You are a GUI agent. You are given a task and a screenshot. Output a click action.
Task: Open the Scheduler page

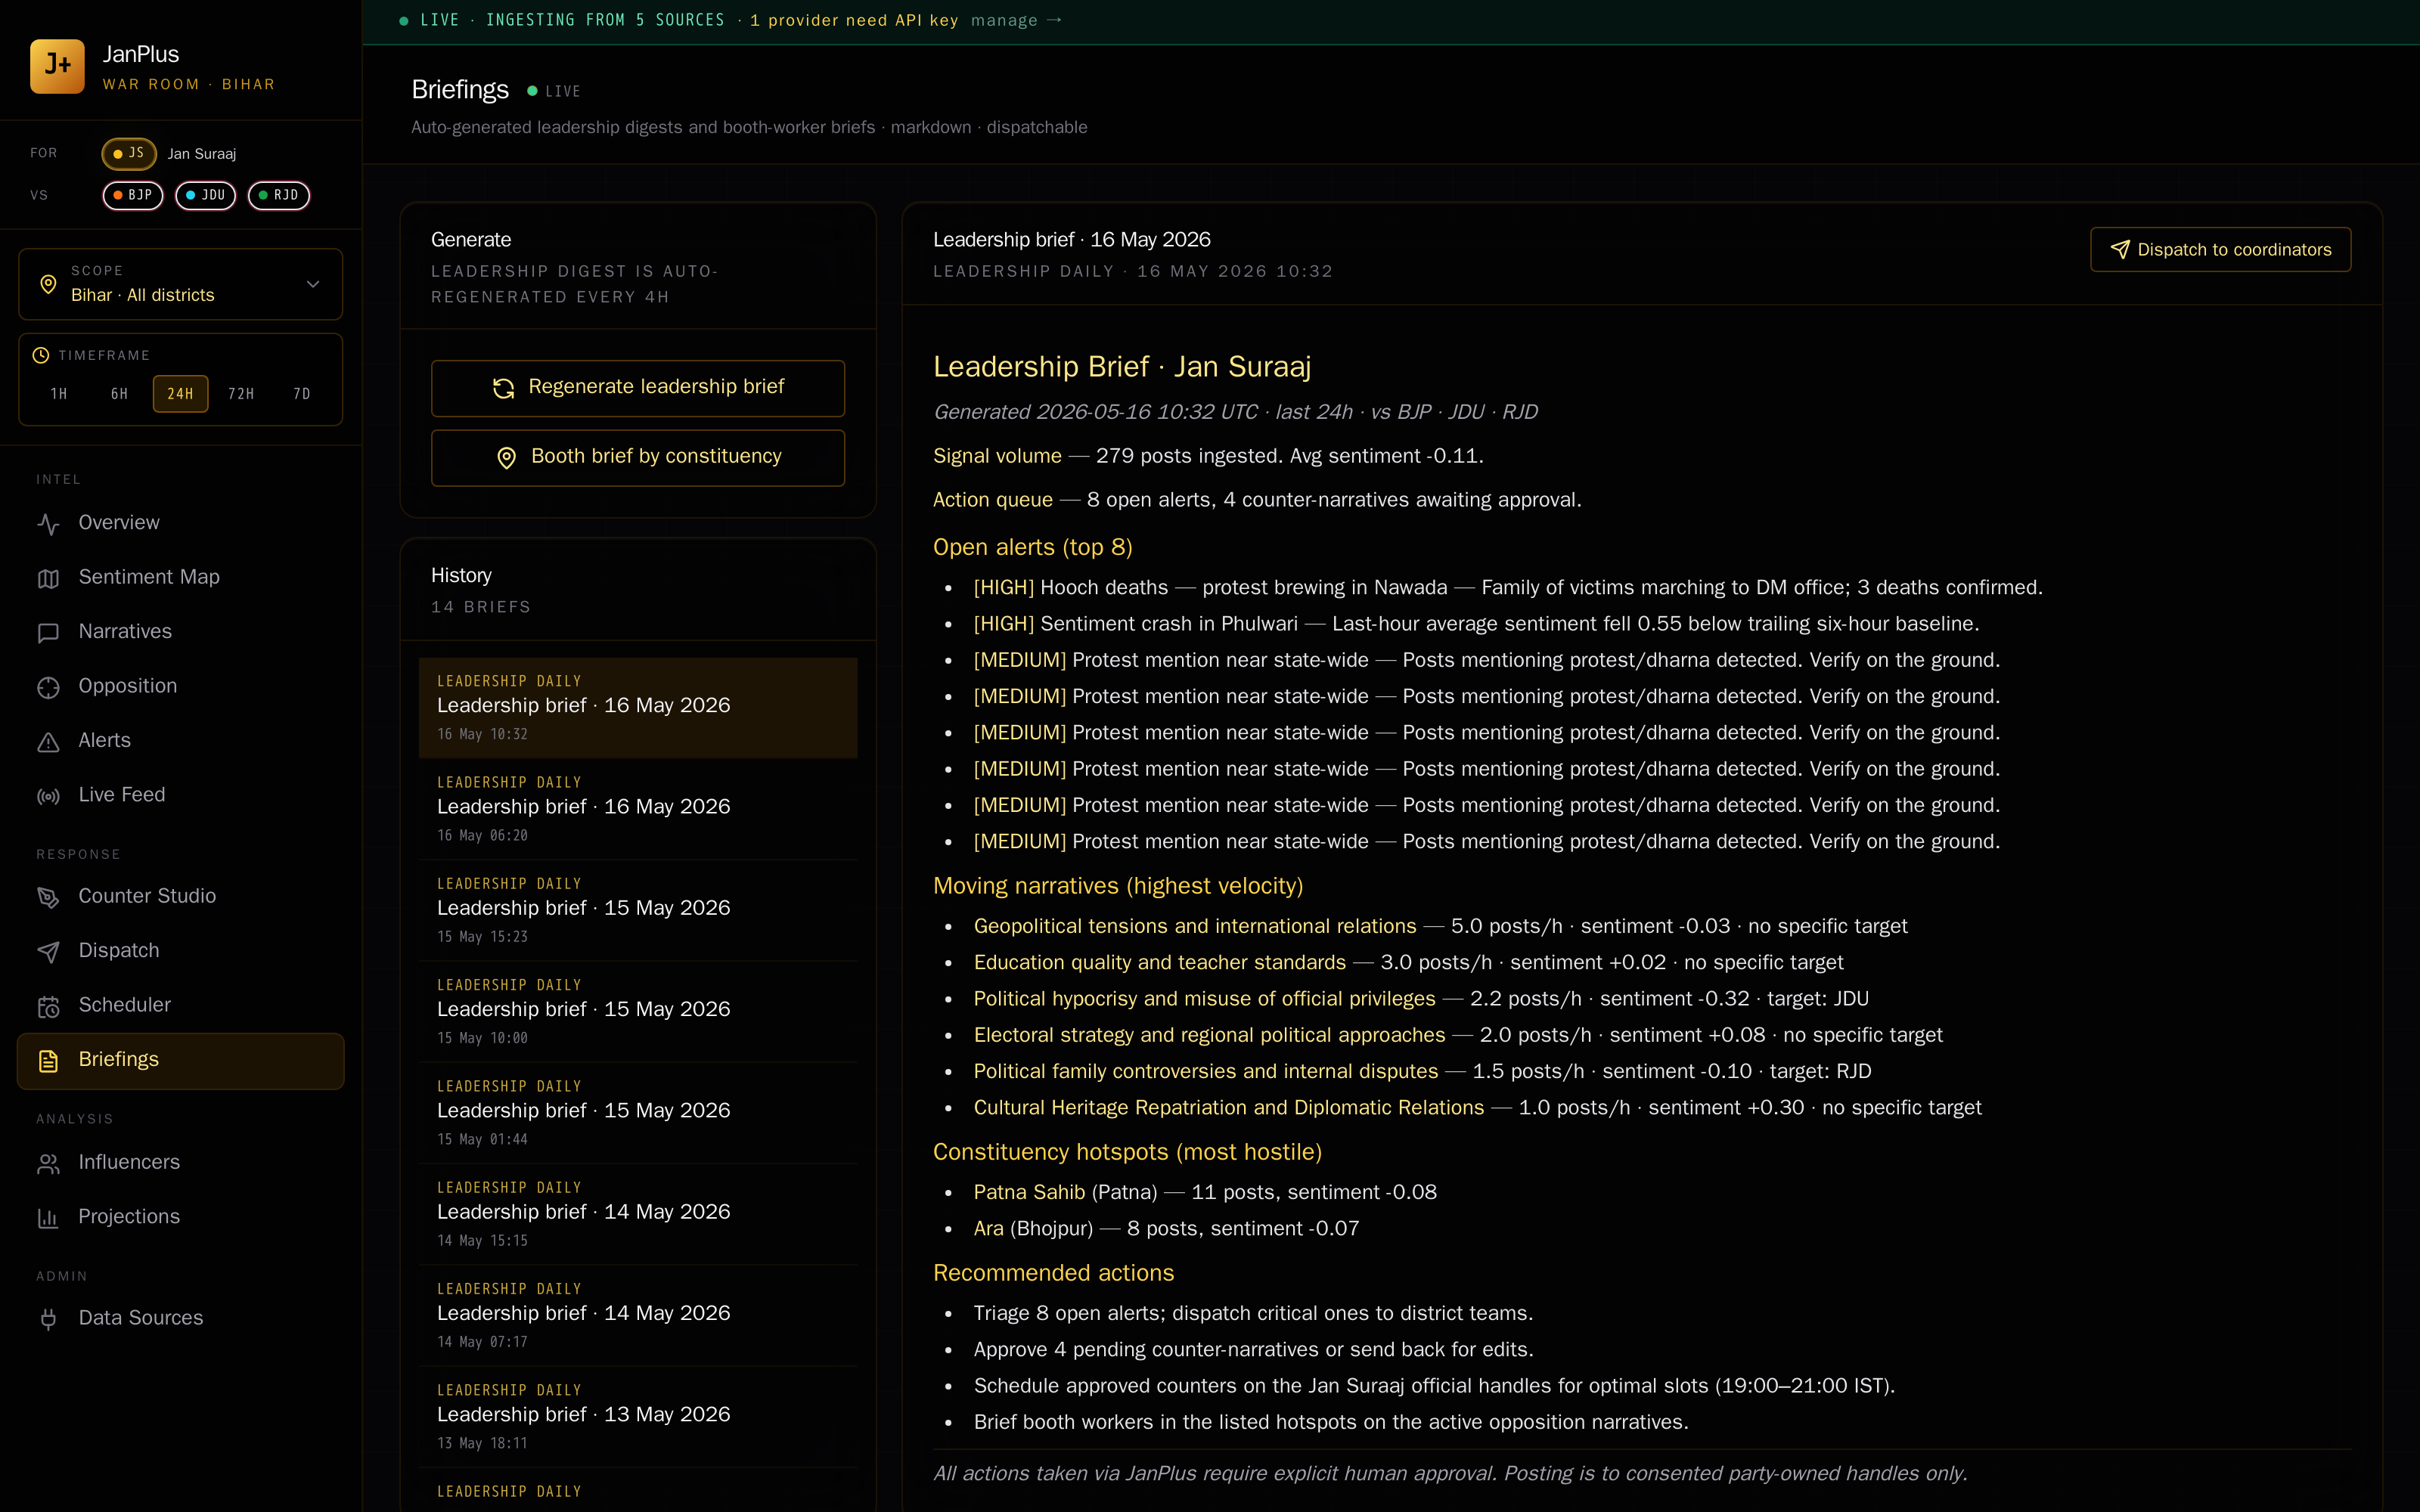[181, 1006]
